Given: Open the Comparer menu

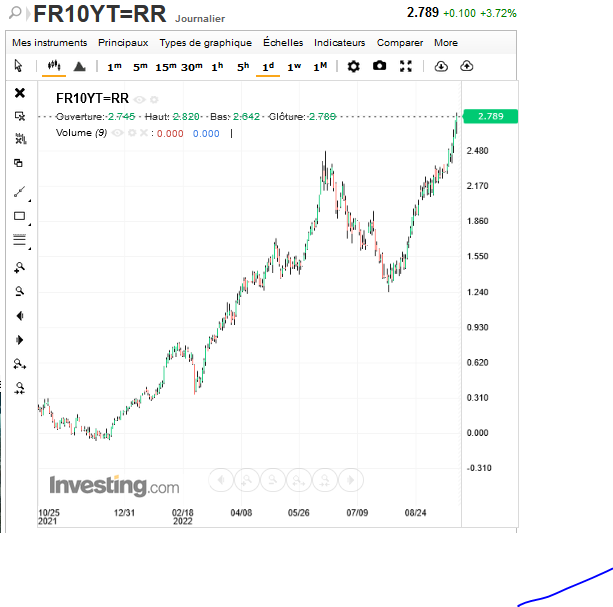Looking at the screenshot, I should (x=400, y=43).
